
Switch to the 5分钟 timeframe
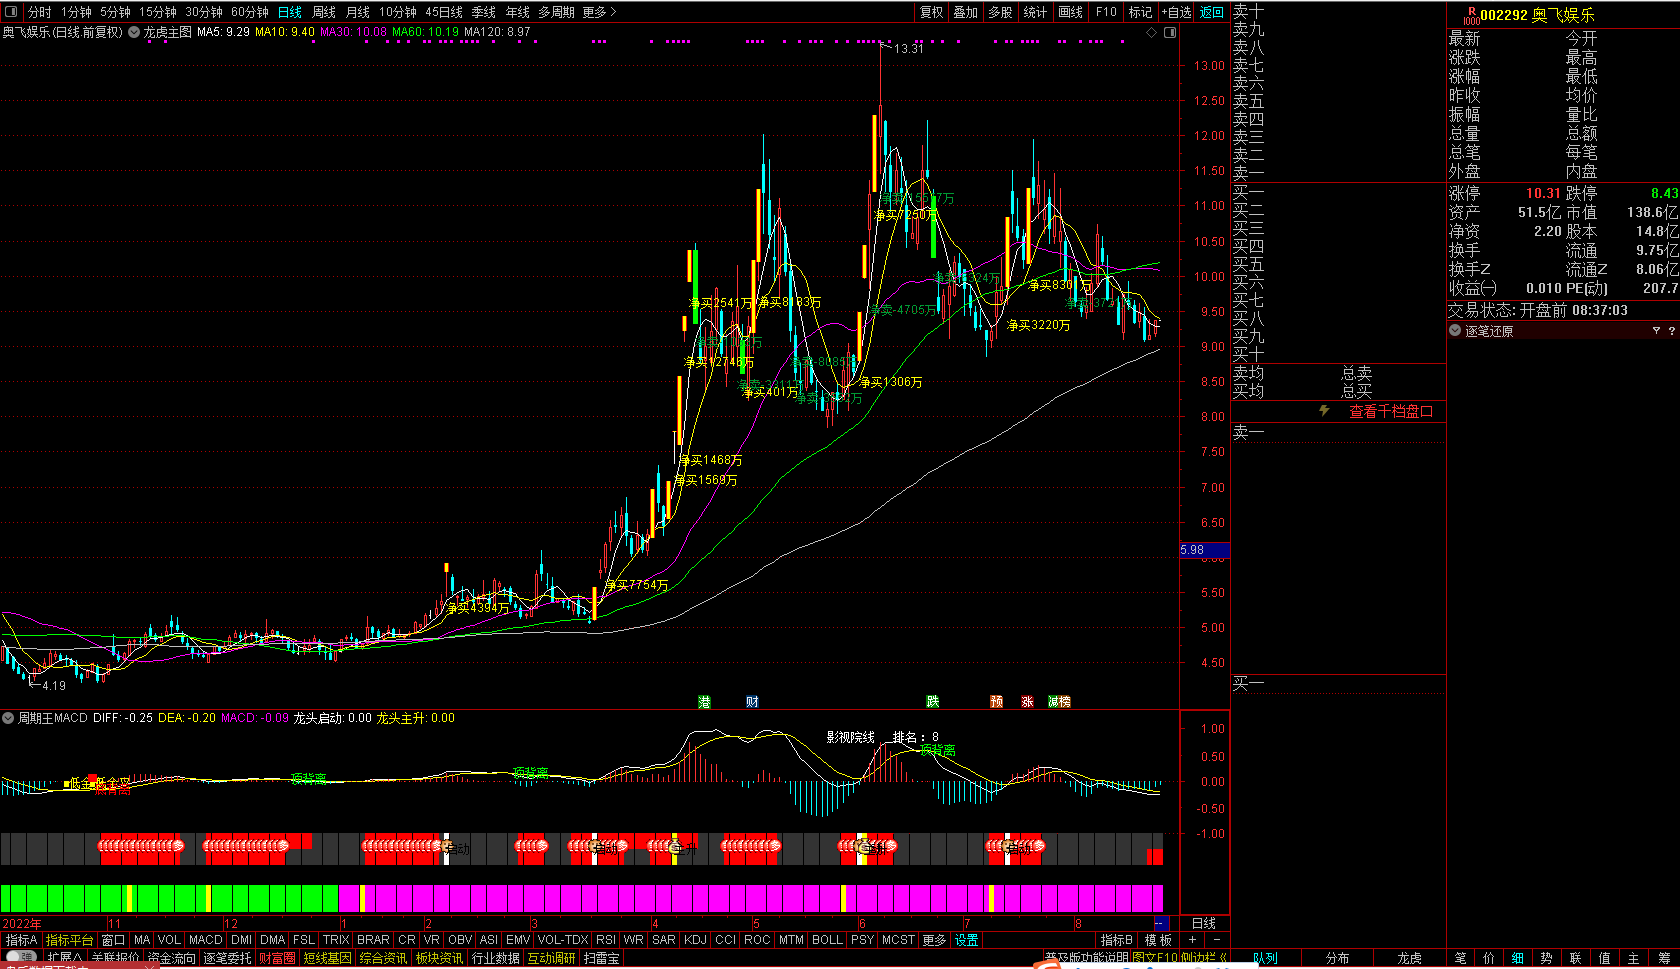tap(115, 12)
